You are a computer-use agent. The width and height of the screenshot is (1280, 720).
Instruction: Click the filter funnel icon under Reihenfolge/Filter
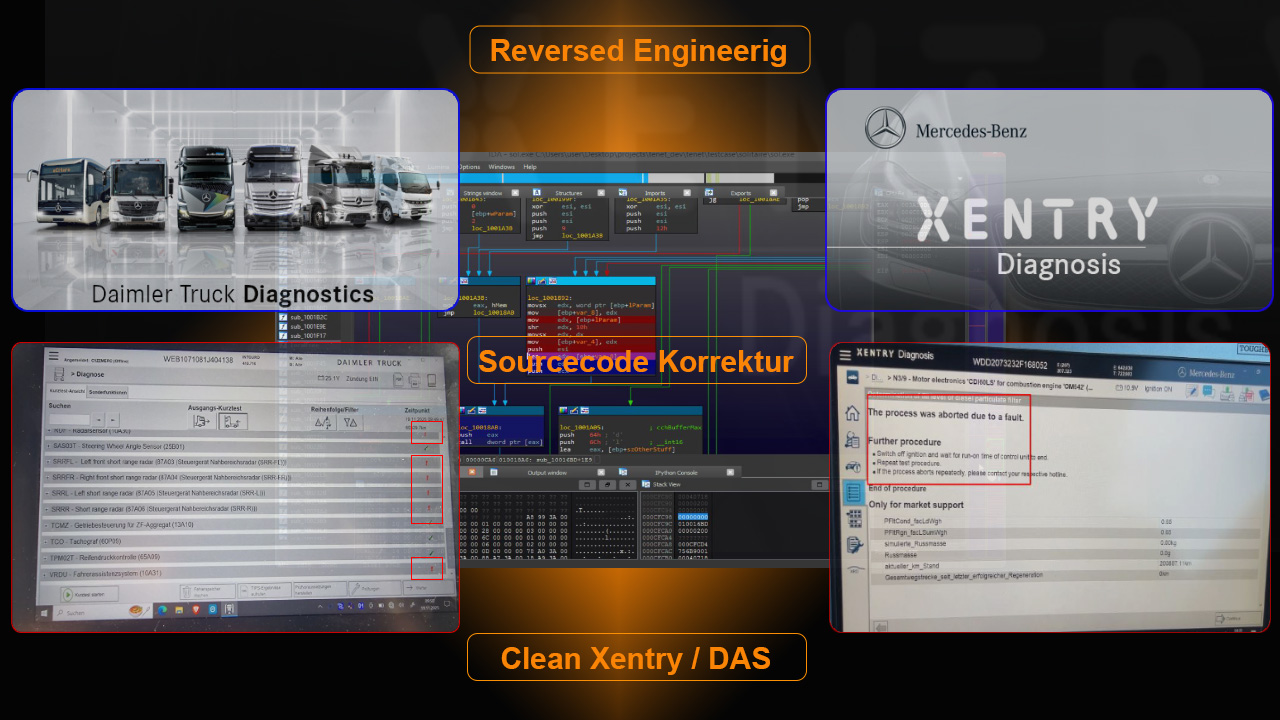350,423
